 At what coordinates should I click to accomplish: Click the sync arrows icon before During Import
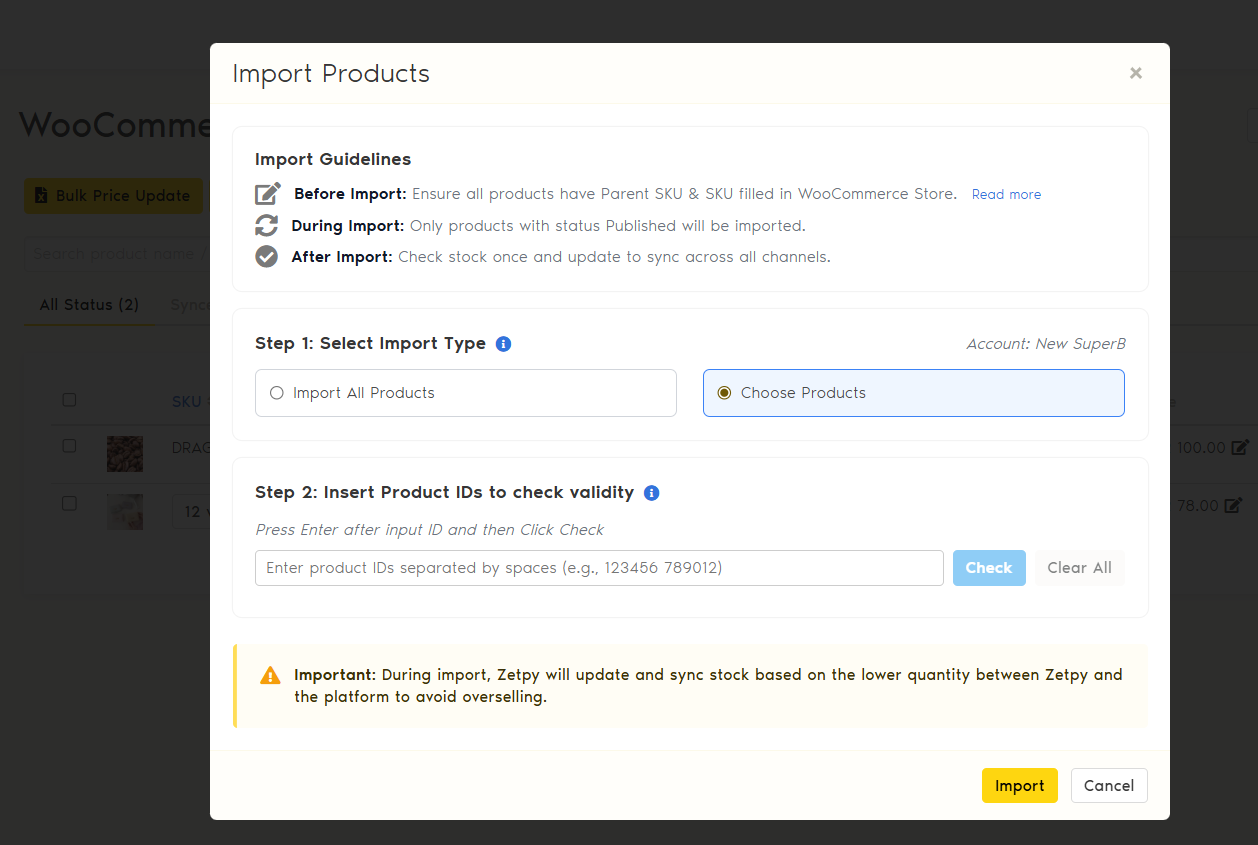tap(267, 225)
